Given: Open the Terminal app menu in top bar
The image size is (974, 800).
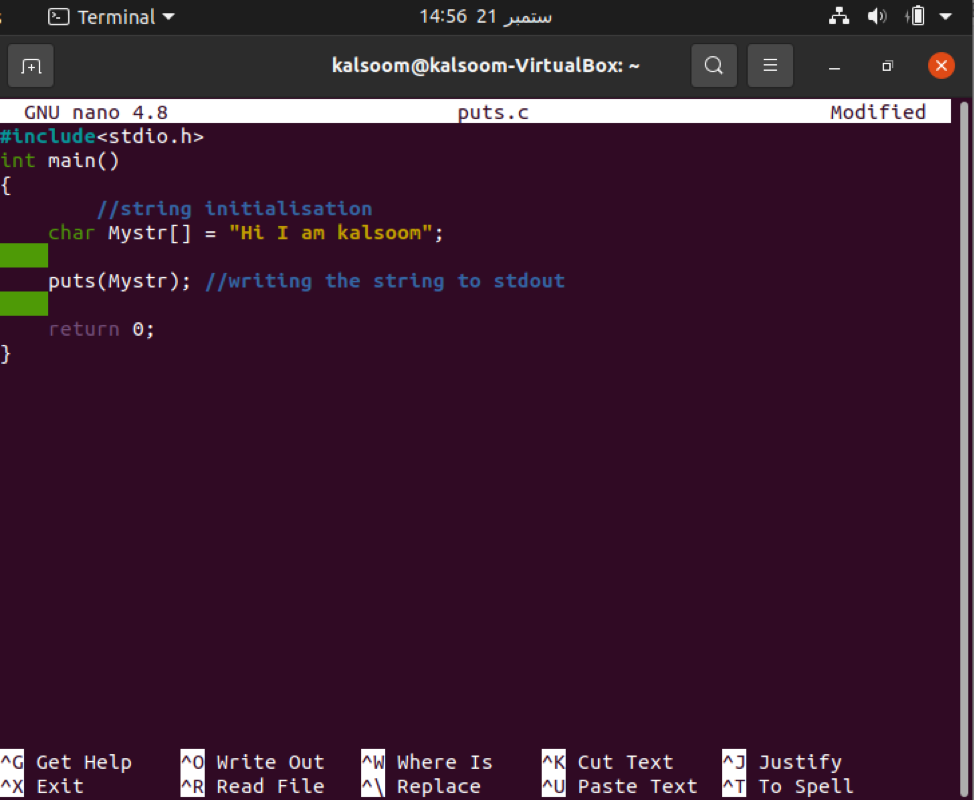Looking at the screenshot, I should pyautogui.click(x=111, y=17).
